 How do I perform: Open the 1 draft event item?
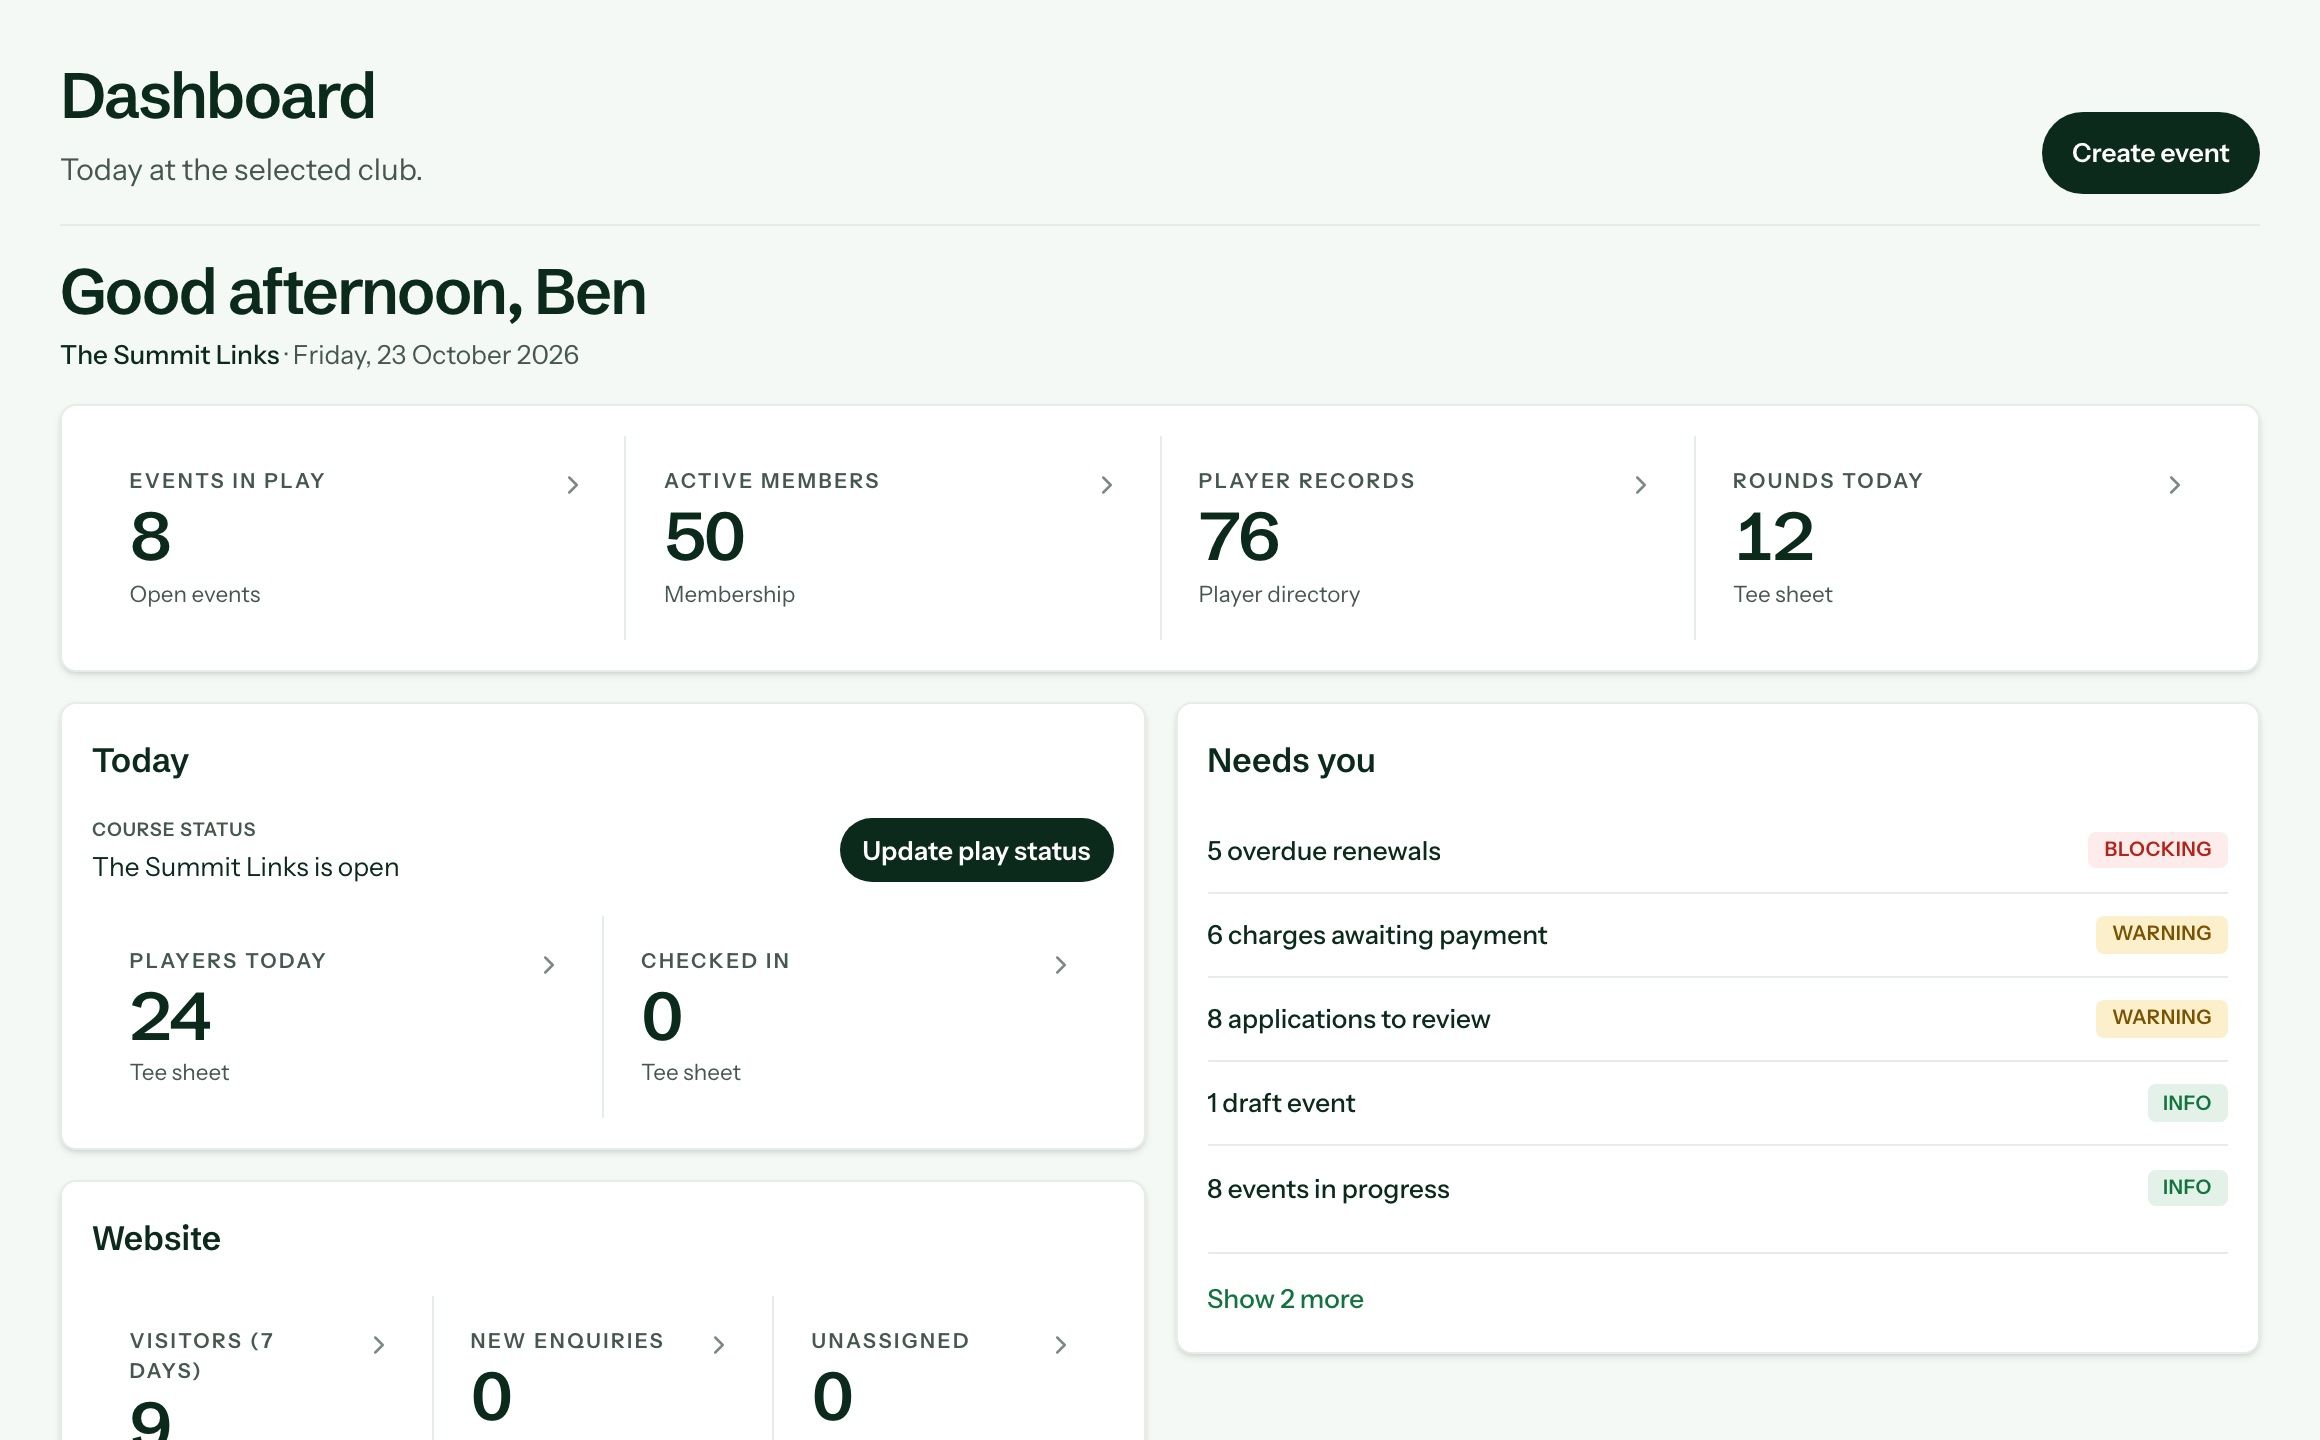pos(1717,1103)
